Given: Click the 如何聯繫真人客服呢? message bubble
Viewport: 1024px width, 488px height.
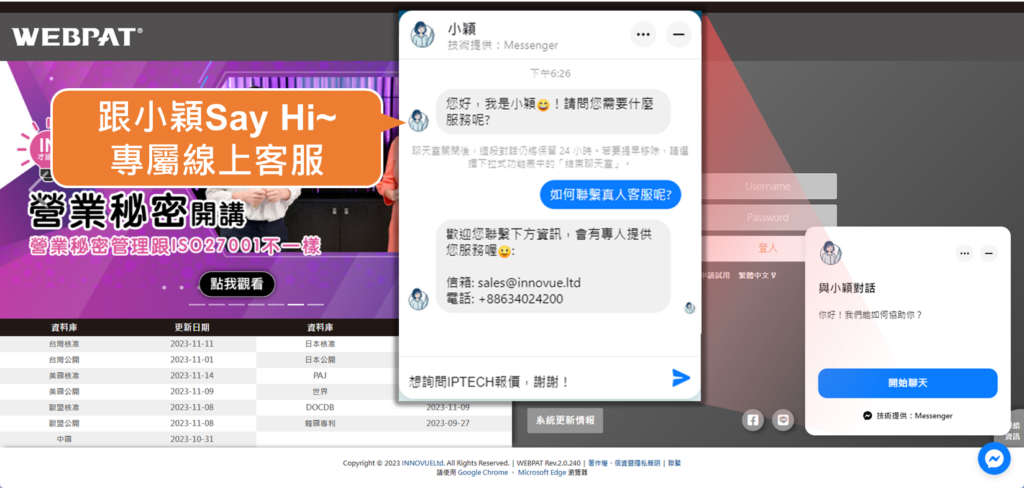Looking at the screenshot, I should (610, 195).
